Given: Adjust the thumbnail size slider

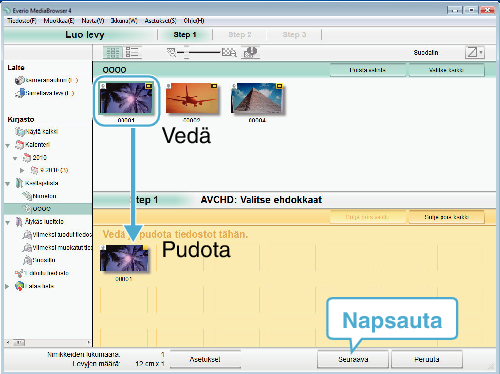Looking at the screenshot, I should click(199, 52).
